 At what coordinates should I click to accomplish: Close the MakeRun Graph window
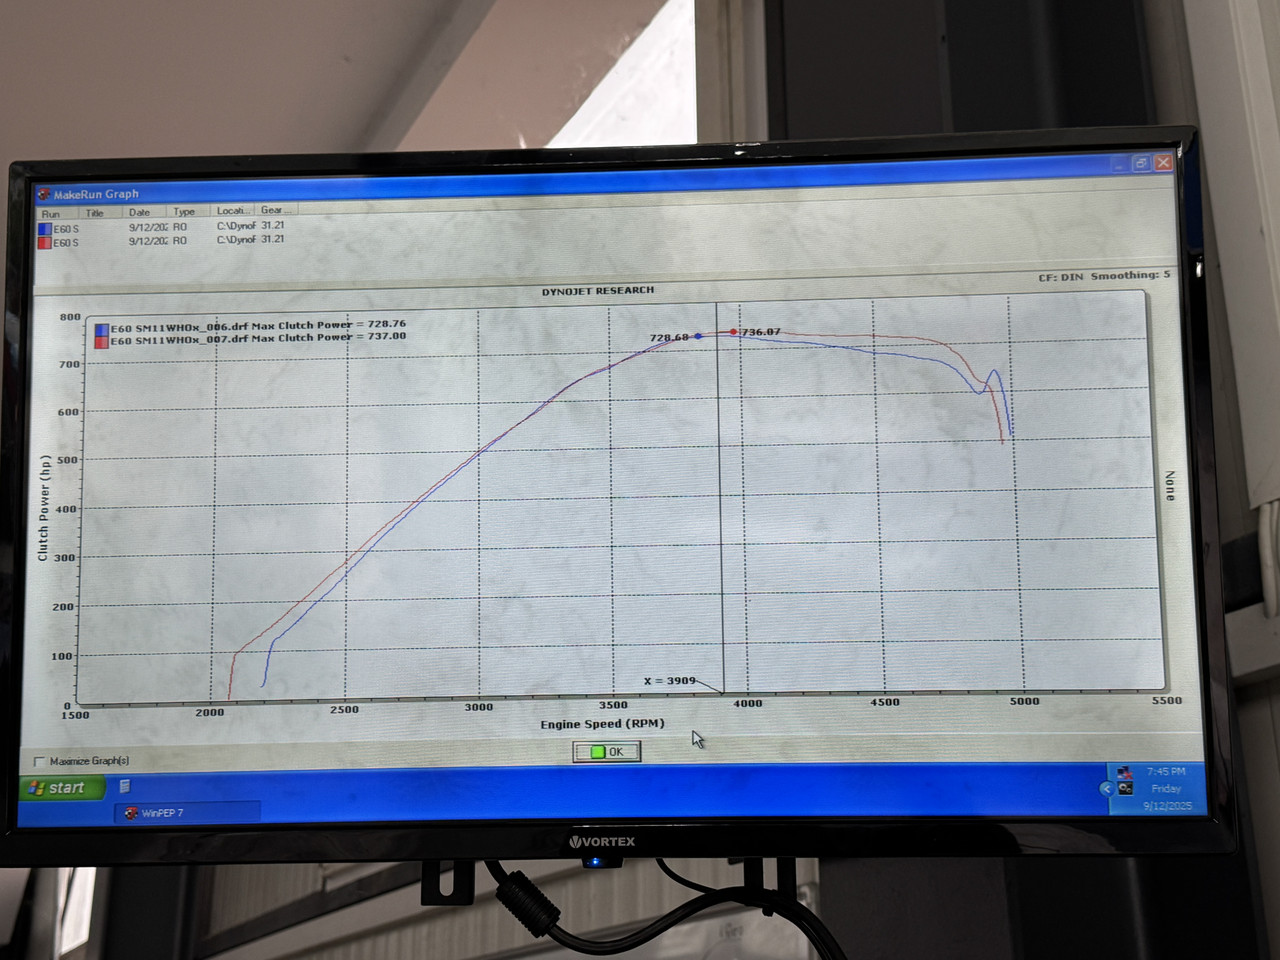tap(1163, 162)
